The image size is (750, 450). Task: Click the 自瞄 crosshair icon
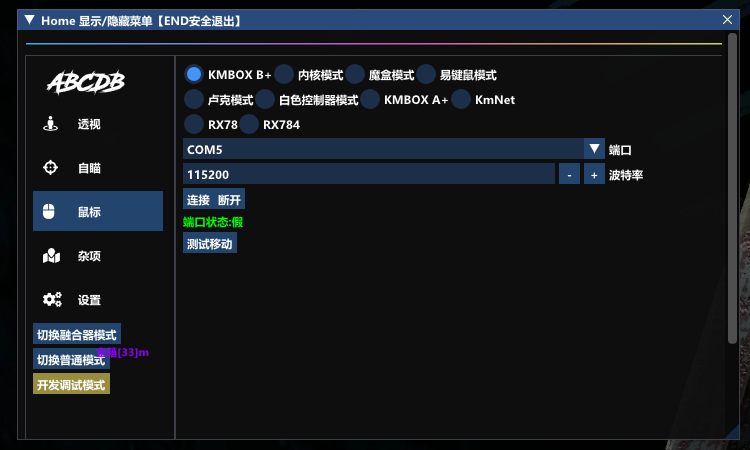pyautogui.click(x=51, y=168)
